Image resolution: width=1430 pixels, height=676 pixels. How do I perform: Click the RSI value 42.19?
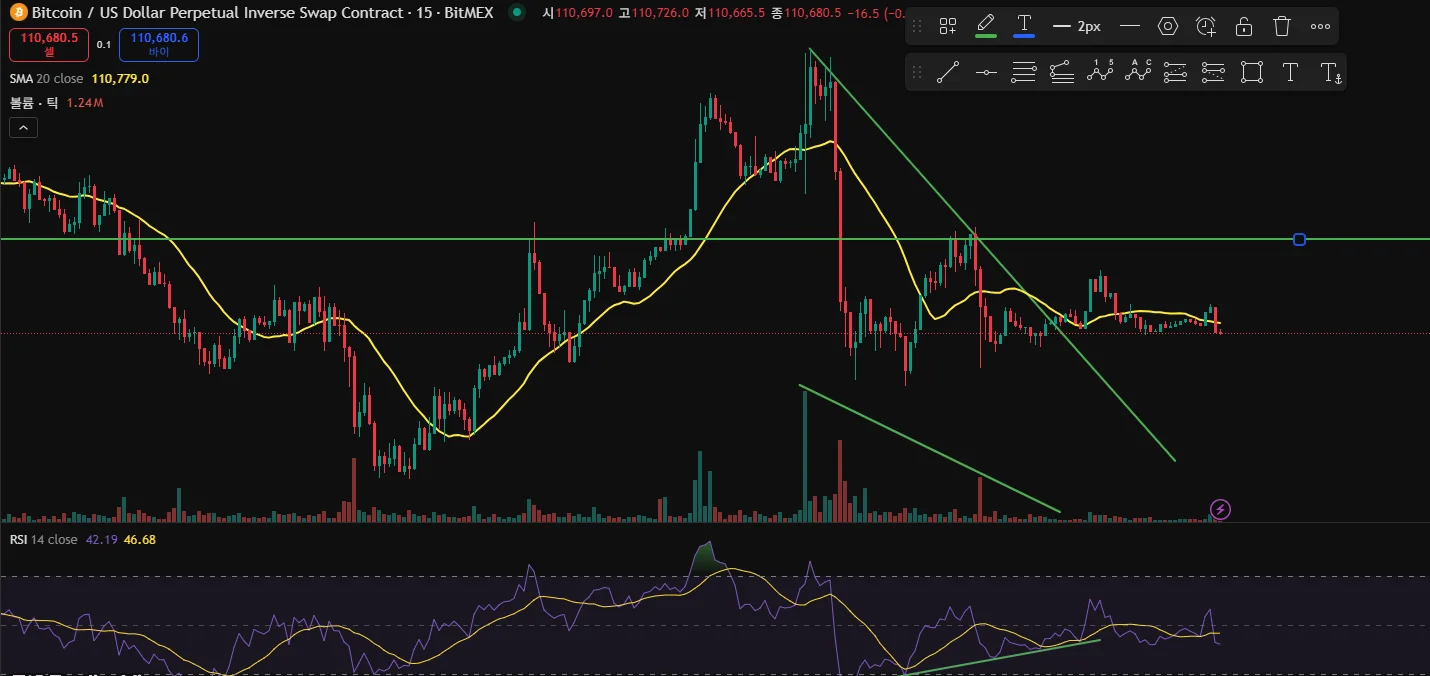point(102,540)
